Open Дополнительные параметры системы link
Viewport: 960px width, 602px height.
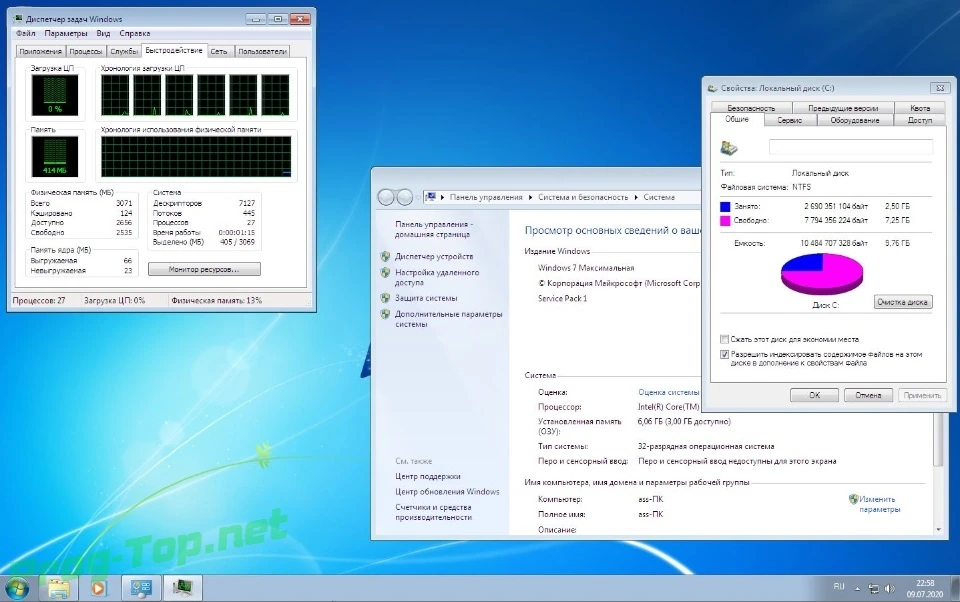(x=448, y=319)
